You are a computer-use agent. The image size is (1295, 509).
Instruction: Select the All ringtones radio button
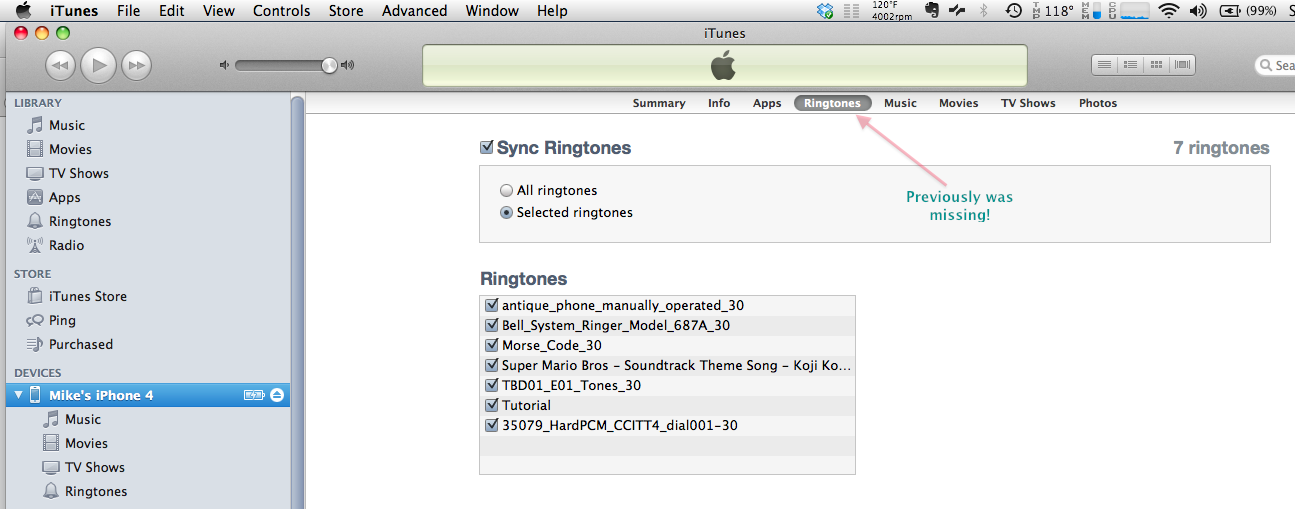pyautogui.click(x=506, y=190)
